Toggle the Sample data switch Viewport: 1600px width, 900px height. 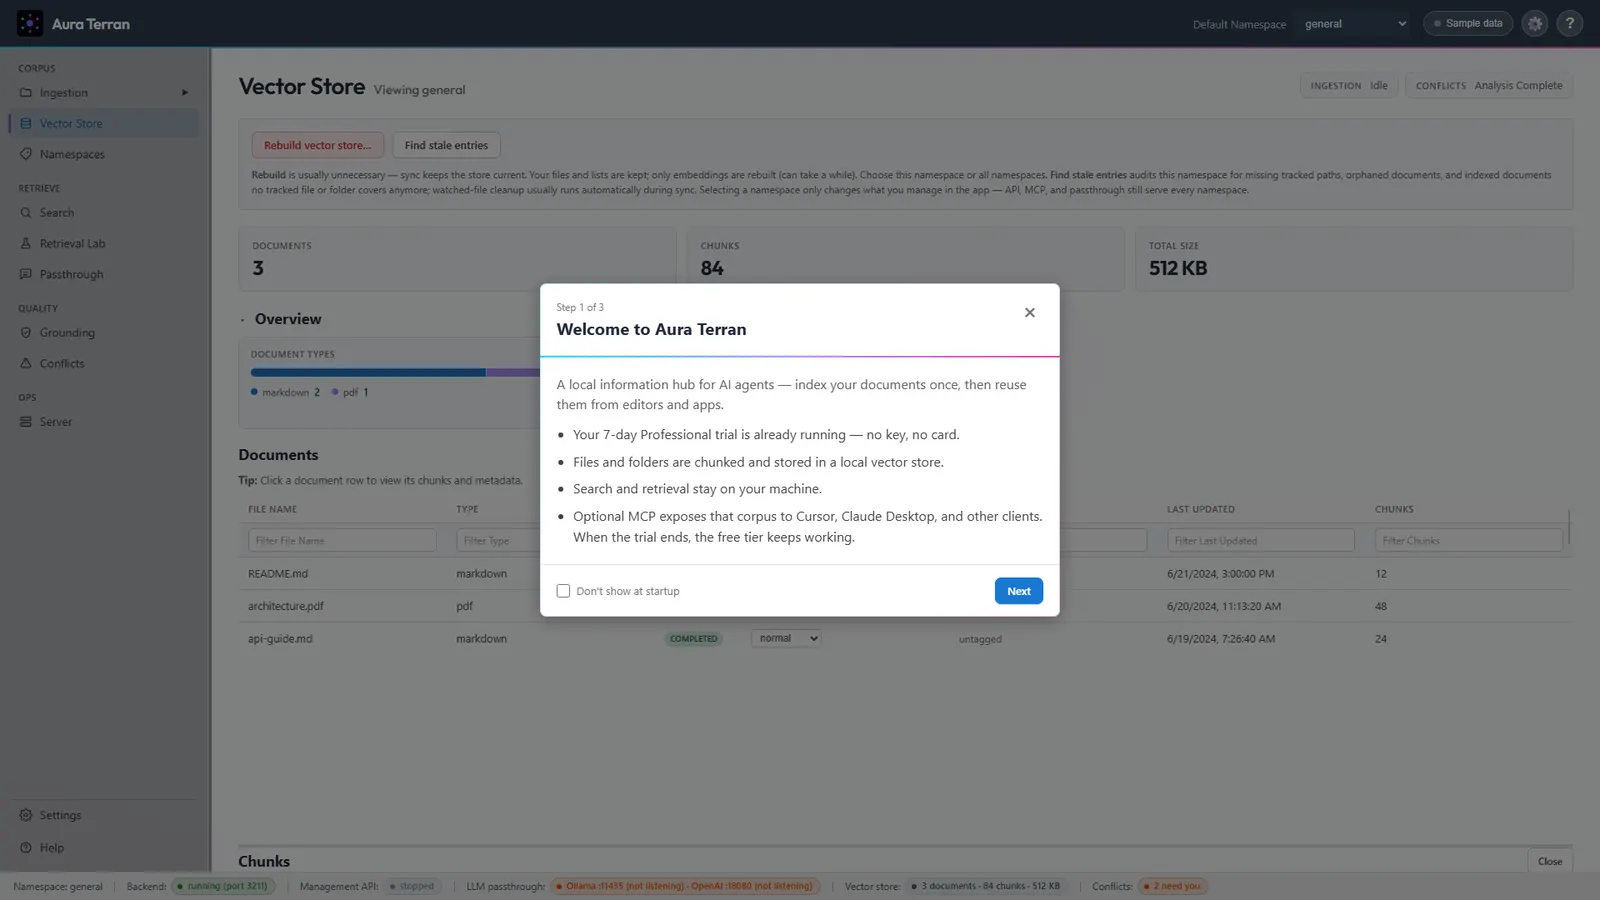pos(1468,23)
